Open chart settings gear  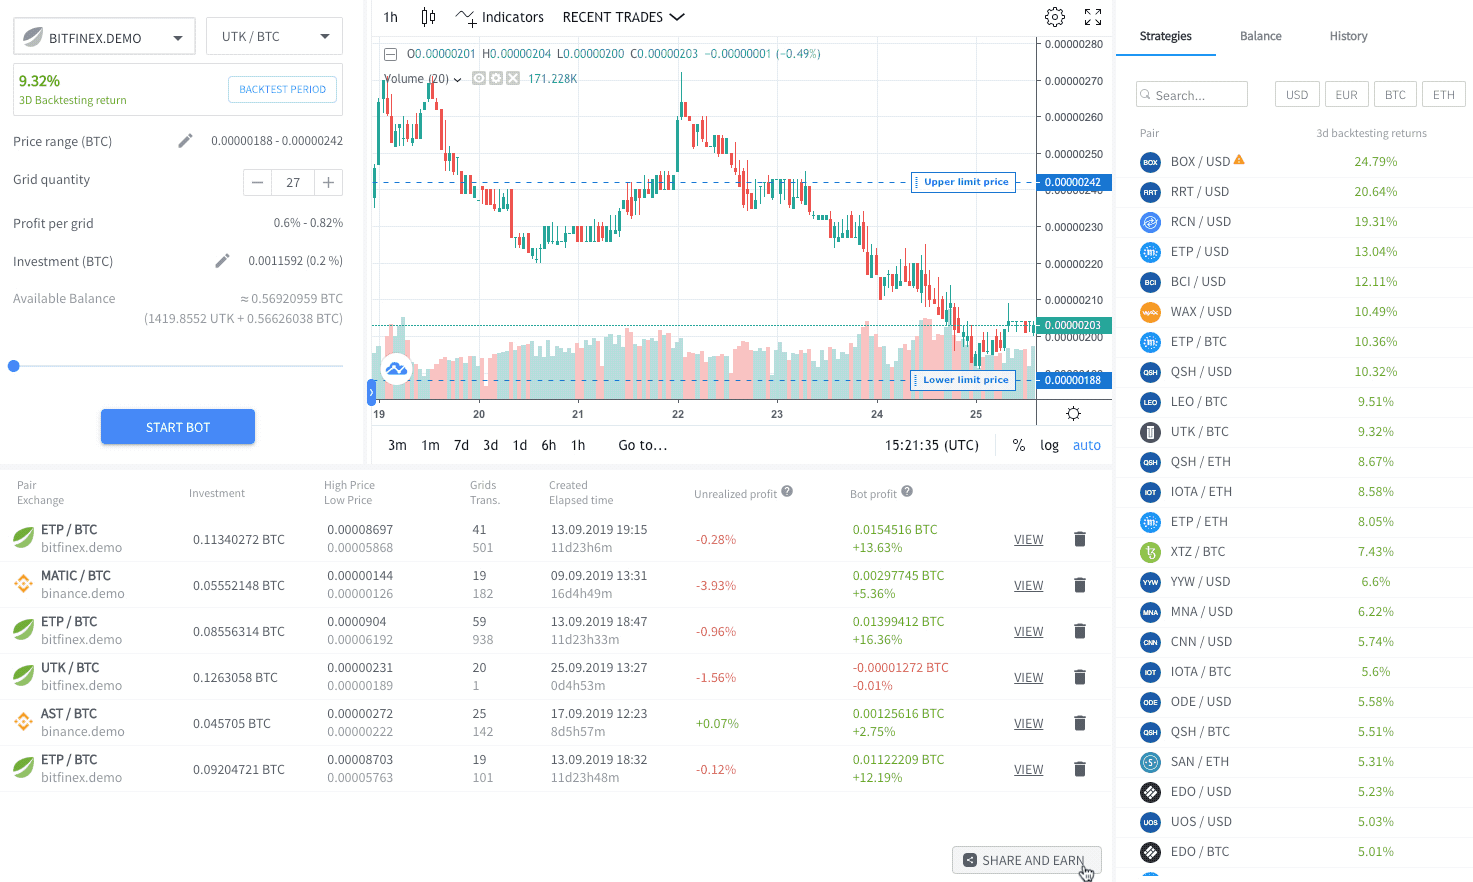[x=1055, y=17]
